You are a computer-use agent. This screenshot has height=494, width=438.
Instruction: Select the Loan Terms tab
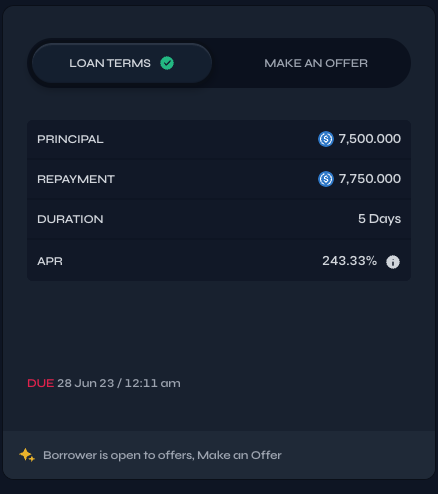click(x=122, y=63)
